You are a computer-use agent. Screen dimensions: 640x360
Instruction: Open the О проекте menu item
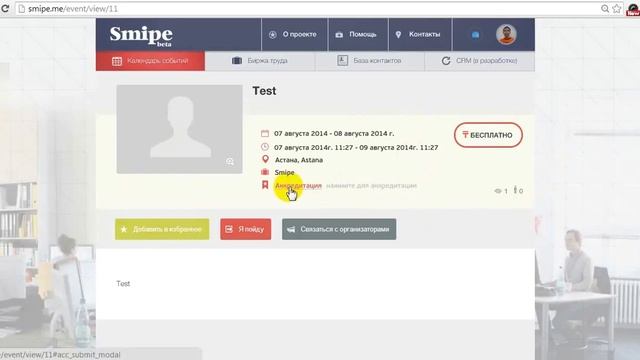(x=294, y=35)
